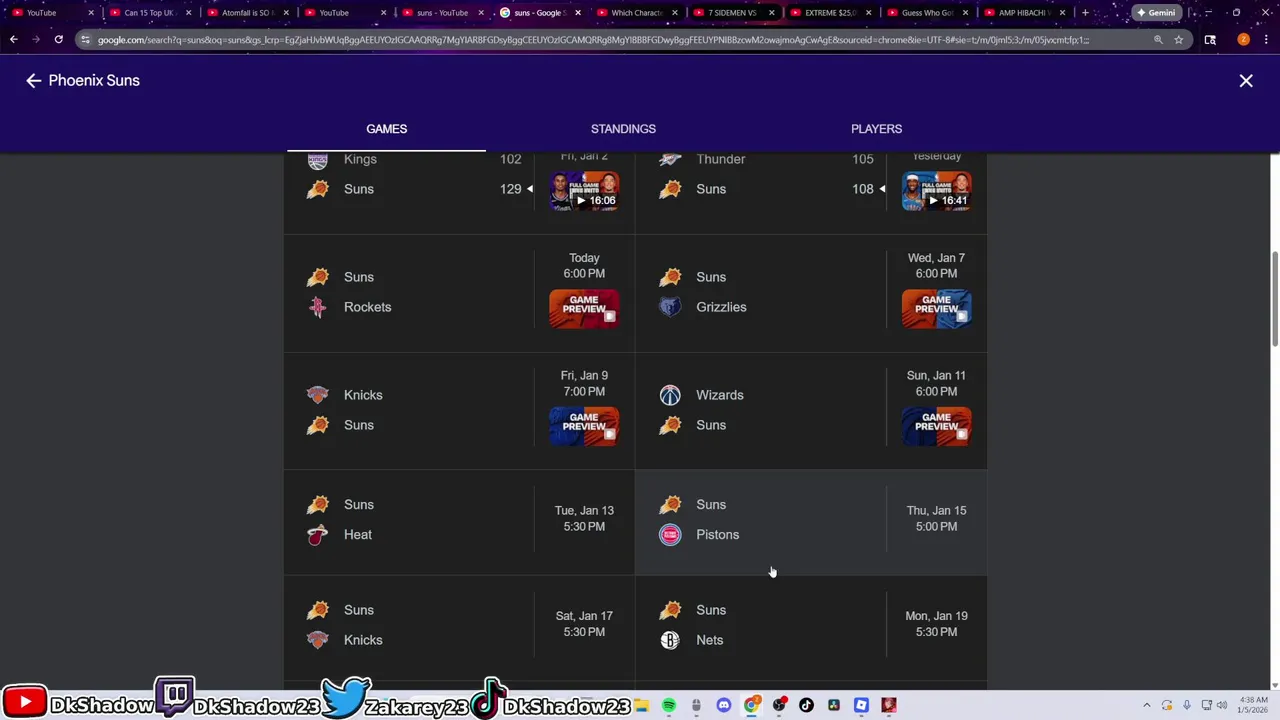
Task: Click the address bar URL
Action: coord(593,40)
